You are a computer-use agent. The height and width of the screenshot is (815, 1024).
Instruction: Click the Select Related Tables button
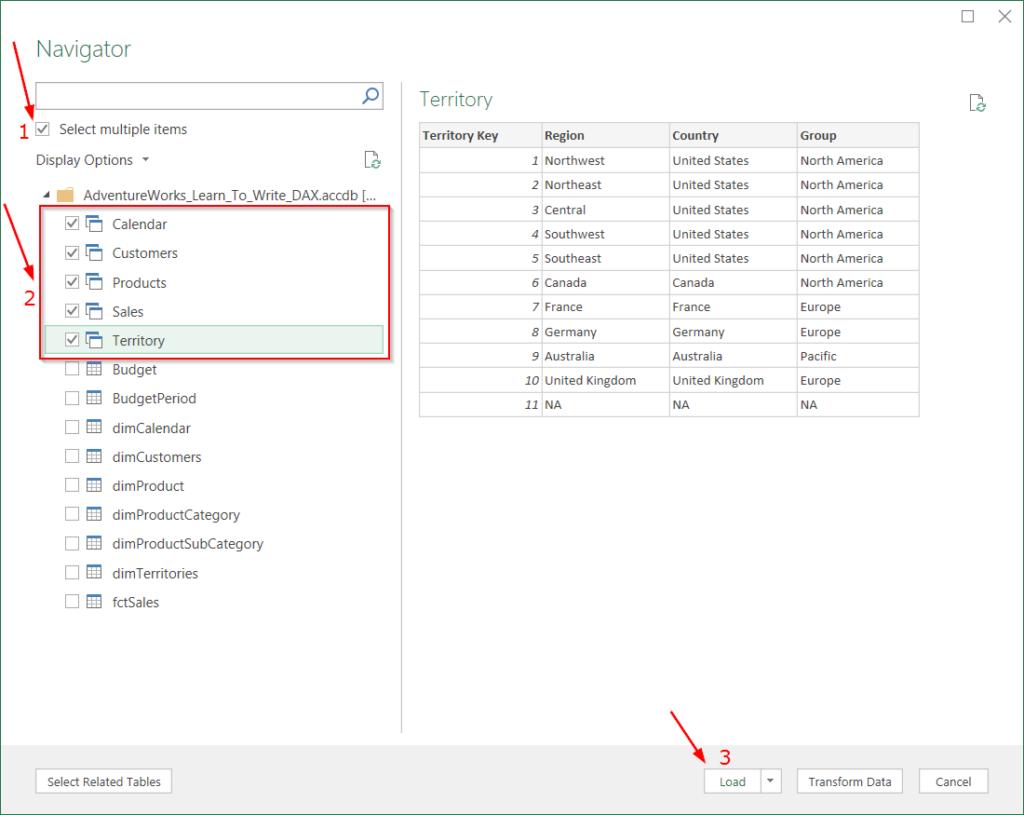(103, 782)
